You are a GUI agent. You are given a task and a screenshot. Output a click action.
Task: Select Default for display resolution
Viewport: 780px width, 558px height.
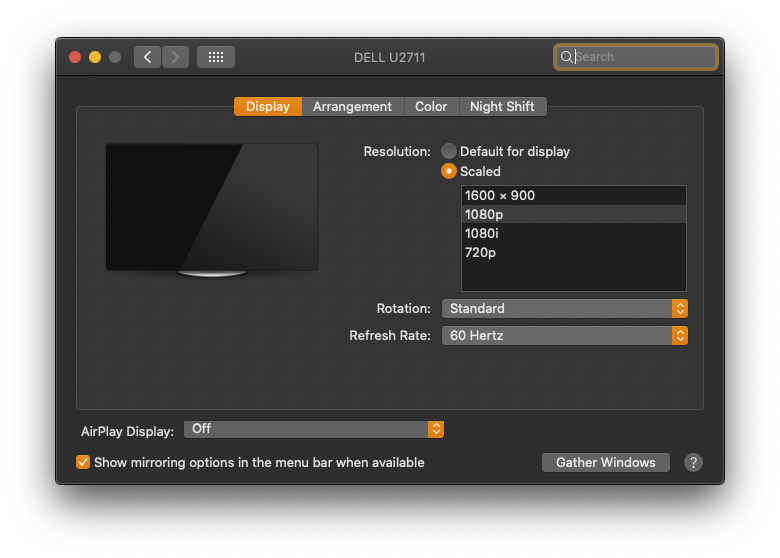point(449,151)
